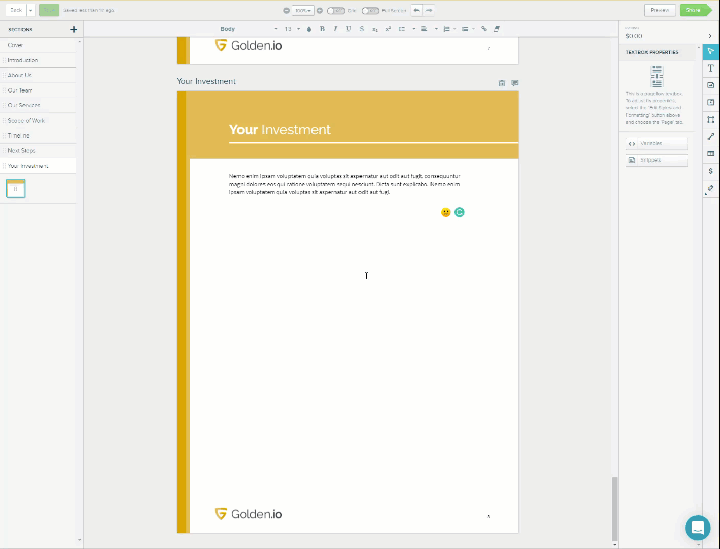
Task: Click the add section plus icon
Action: coord(73,30)
